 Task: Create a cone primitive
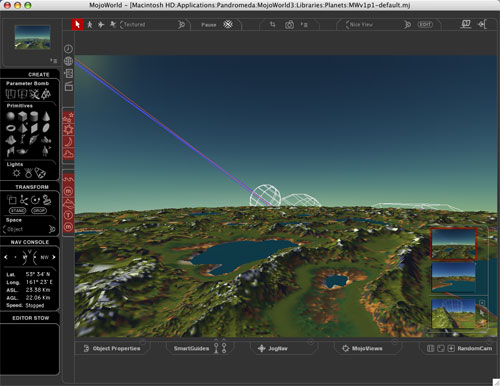(x=46, y=116)
